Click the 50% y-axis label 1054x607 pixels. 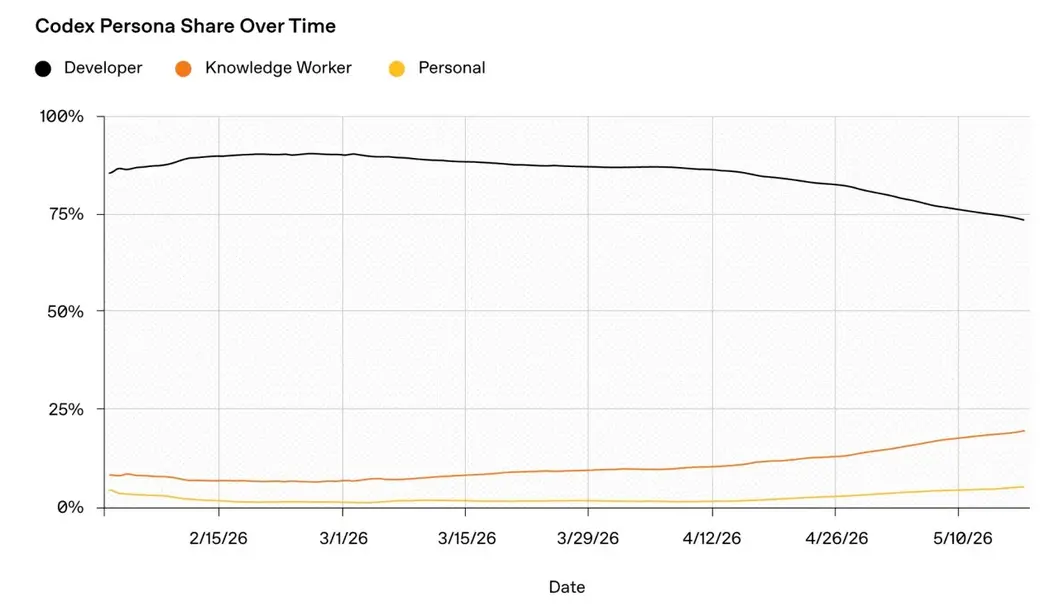click(66, 312)
